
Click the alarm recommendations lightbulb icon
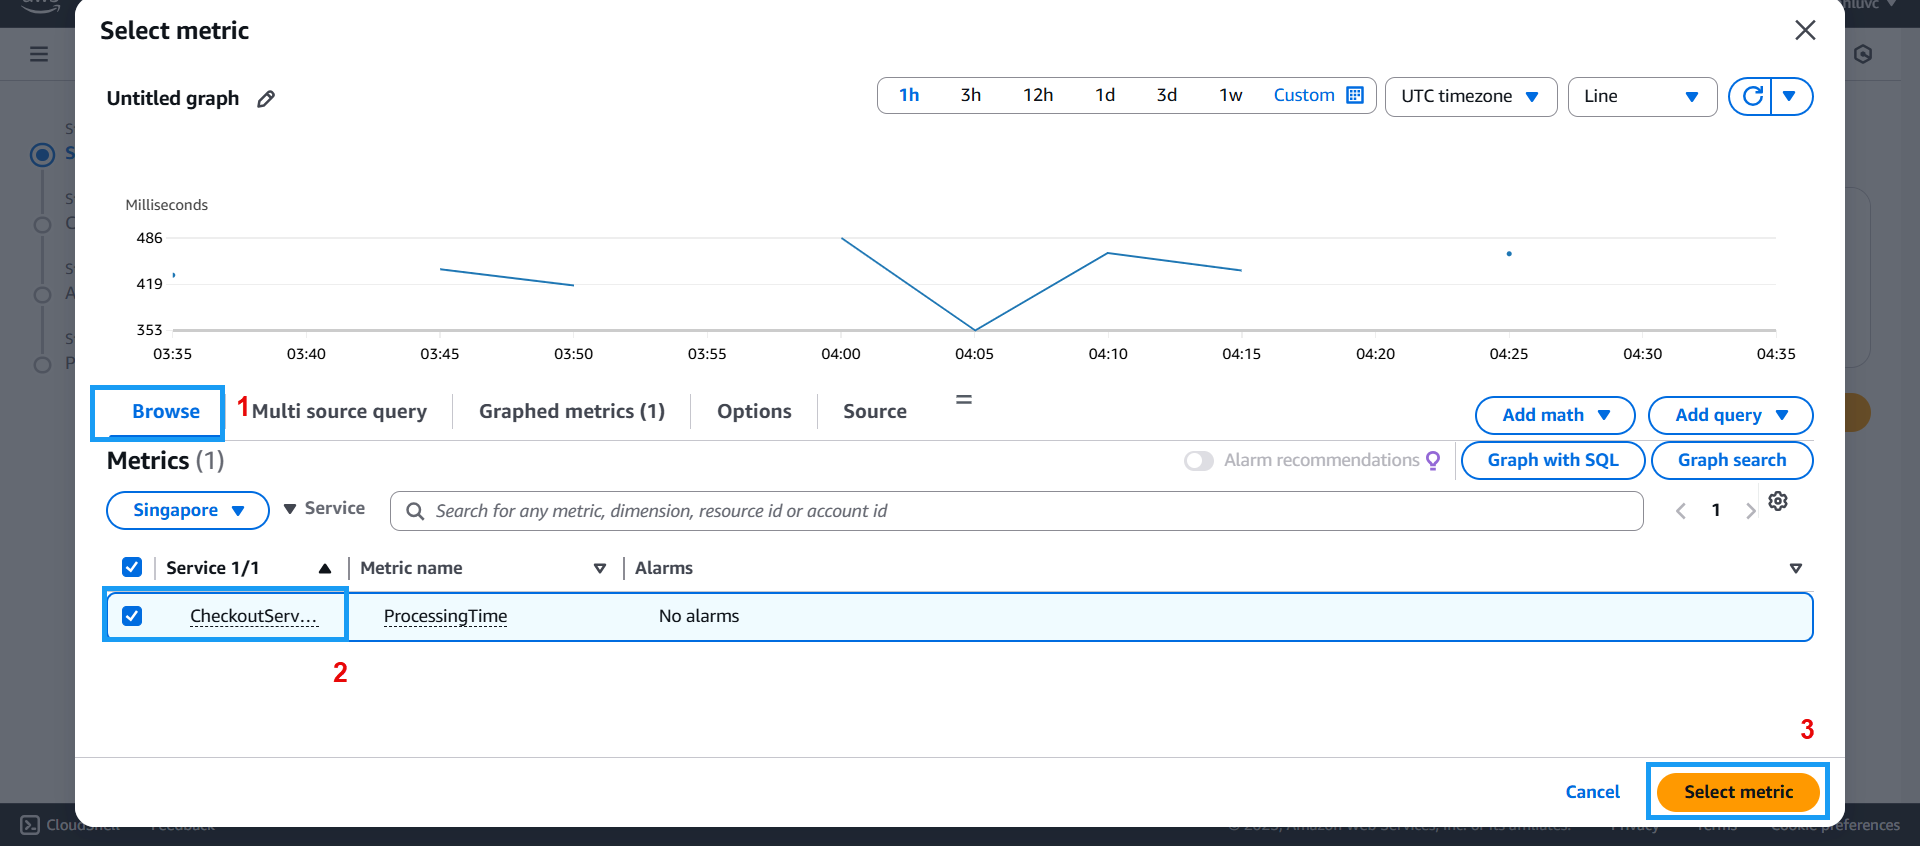coord(1433,460)
